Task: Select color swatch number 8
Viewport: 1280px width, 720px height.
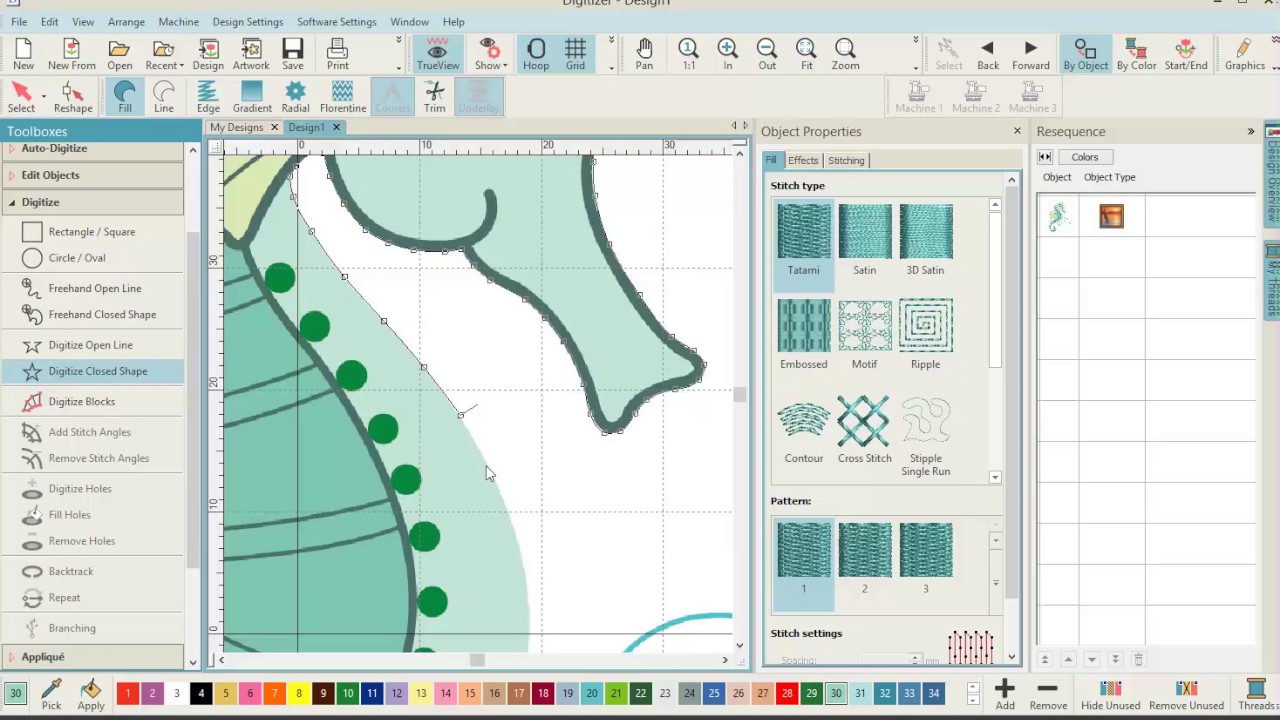Action: click(x=299, y=693)
